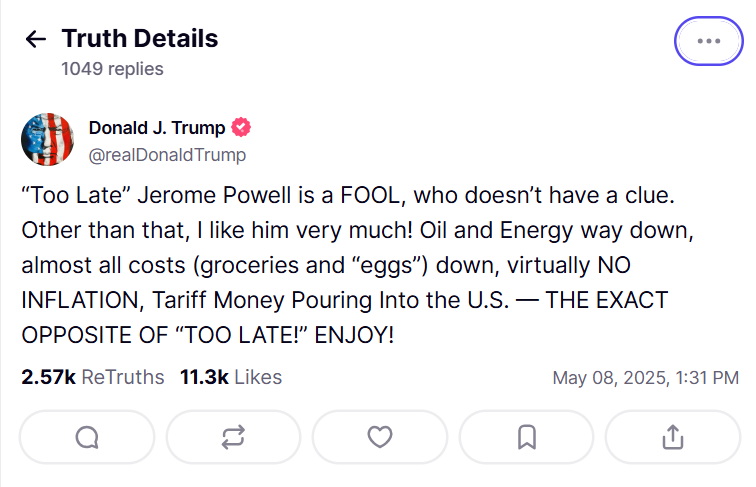Image resolution: width=756 pixels, height=487 pixels.
Task: Bookmark this Truth post
Action: [x=527, y=437]
